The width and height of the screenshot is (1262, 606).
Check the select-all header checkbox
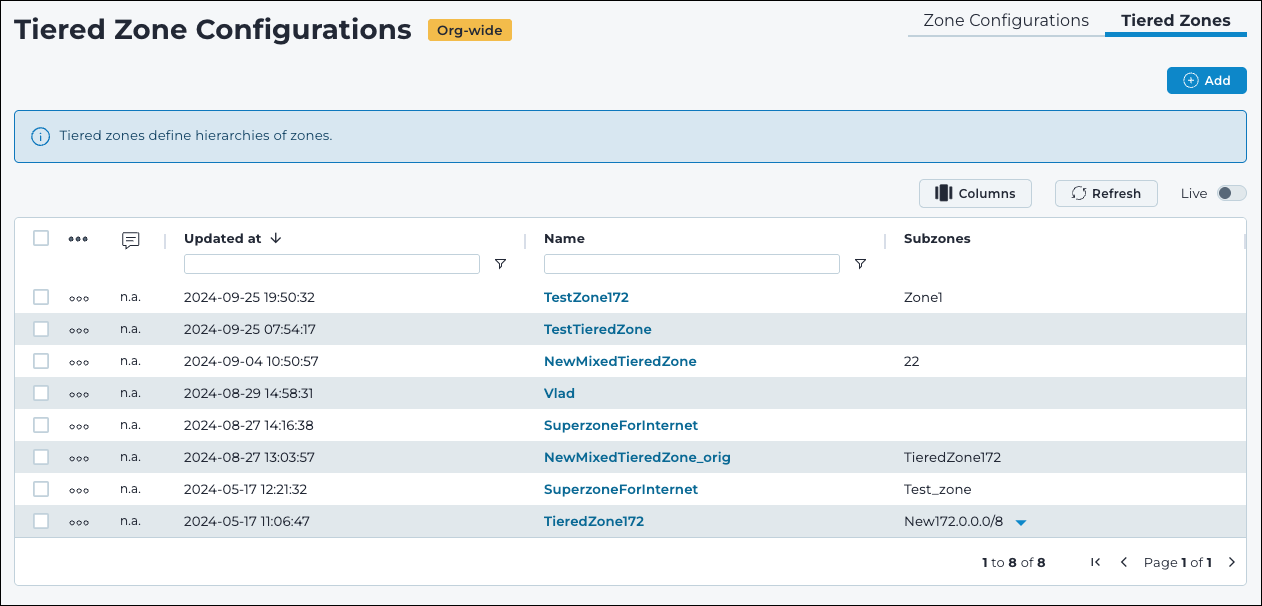pyautogui.click(x=41, y=238)
